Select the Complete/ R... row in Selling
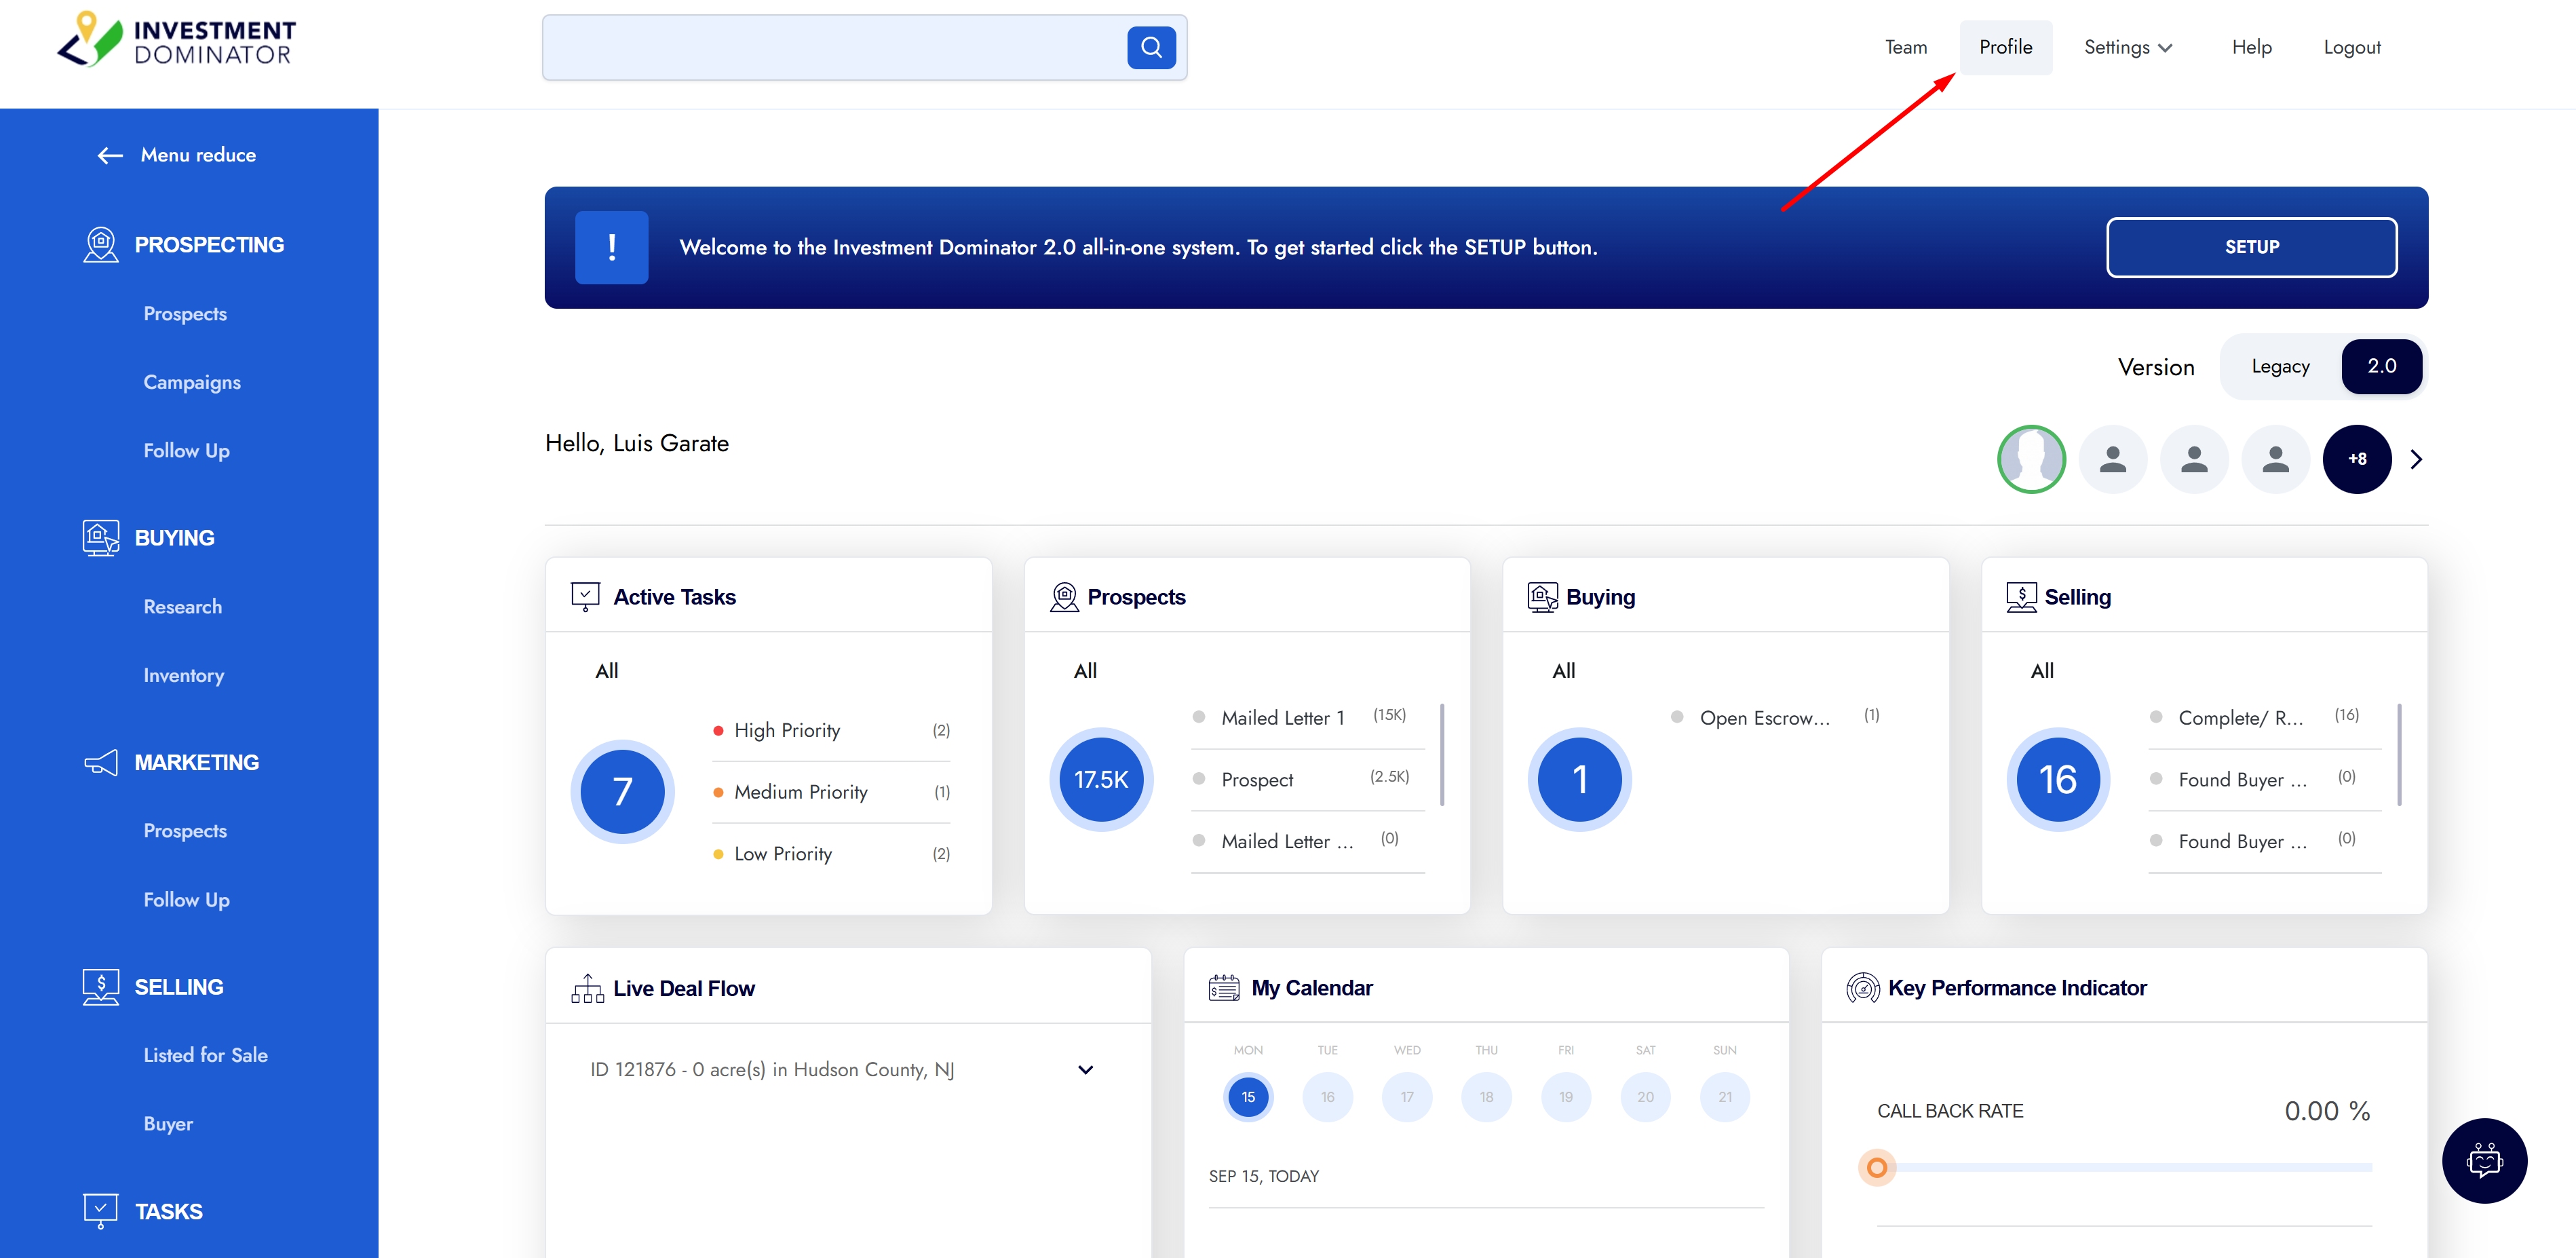The image size is (2576, 1258). coord(2264,717)
